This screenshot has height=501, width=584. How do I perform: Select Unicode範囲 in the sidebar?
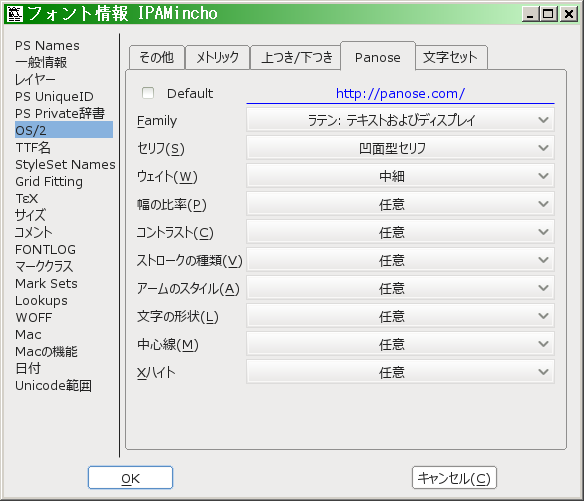click(x=53, y=386)
